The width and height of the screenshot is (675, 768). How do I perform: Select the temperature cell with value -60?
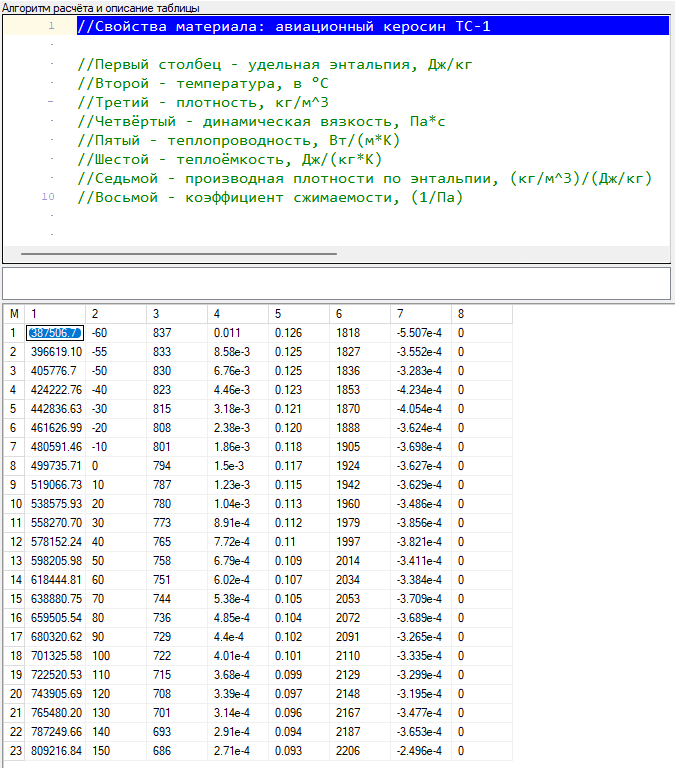pos(115,333)
